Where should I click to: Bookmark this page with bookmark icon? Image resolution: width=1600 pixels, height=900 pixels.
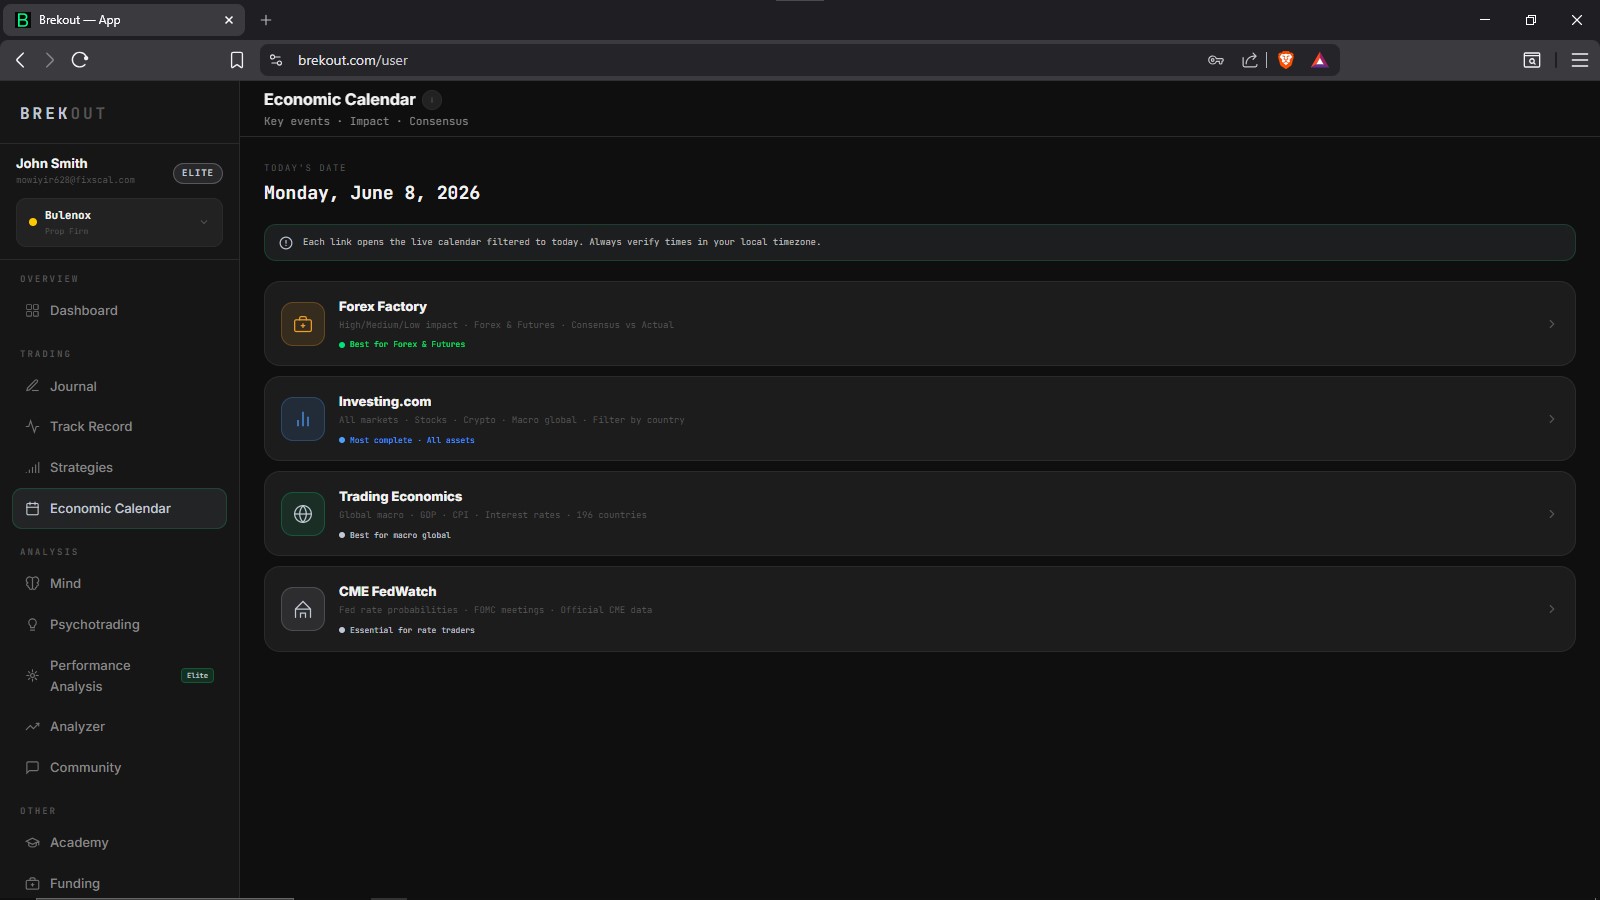pos(237,60)
